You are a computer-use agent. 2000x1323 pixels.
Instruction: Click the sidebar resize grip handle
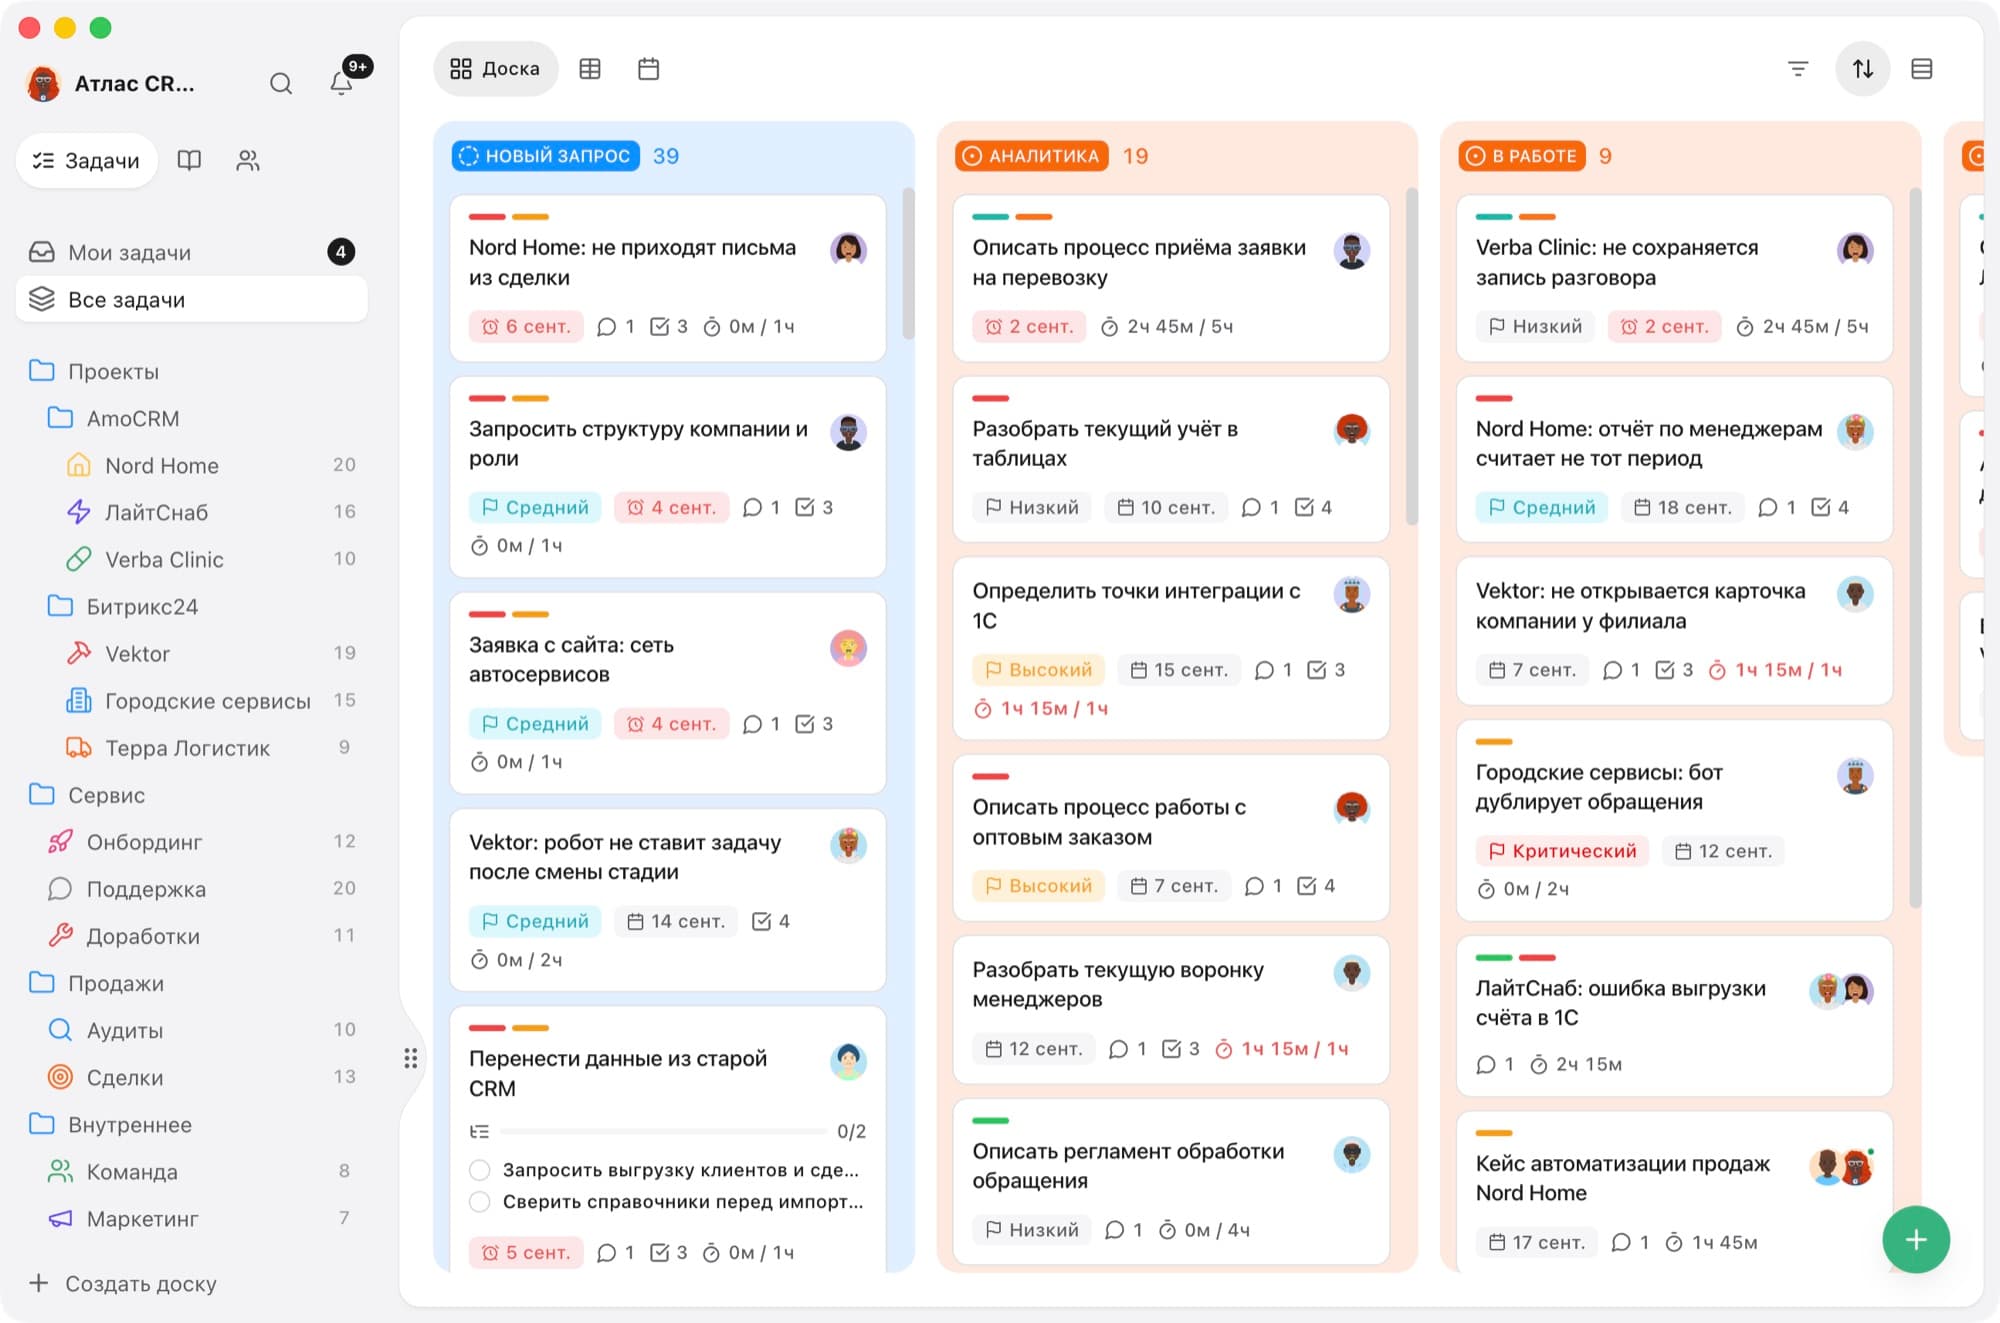click(x=410, y=1058)
